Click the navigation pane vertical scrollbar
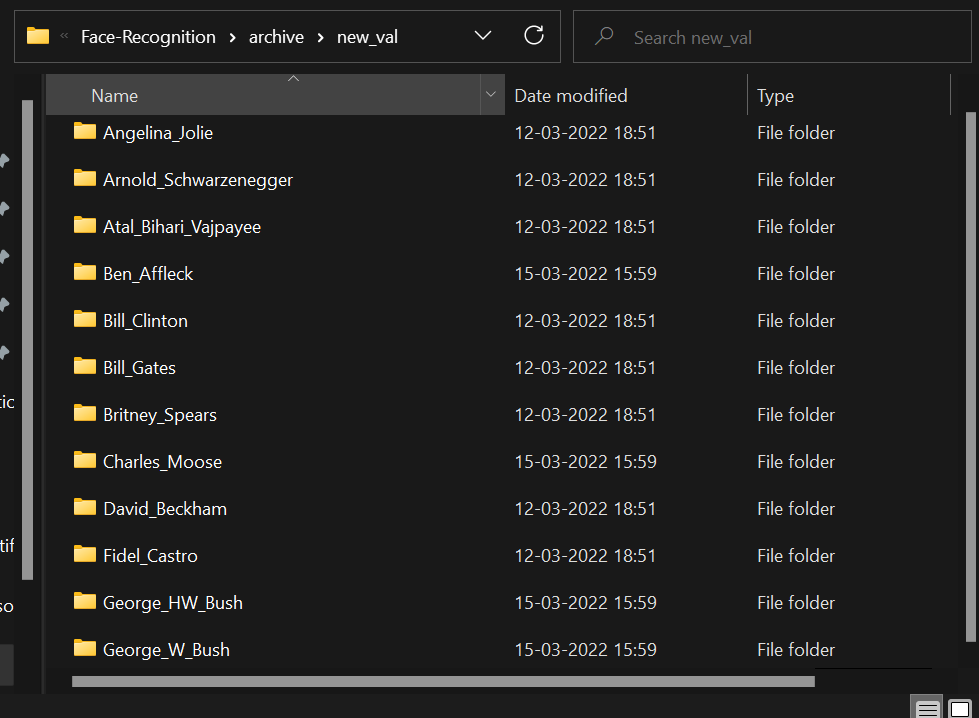The image size is (979, 718). [27, 340]
